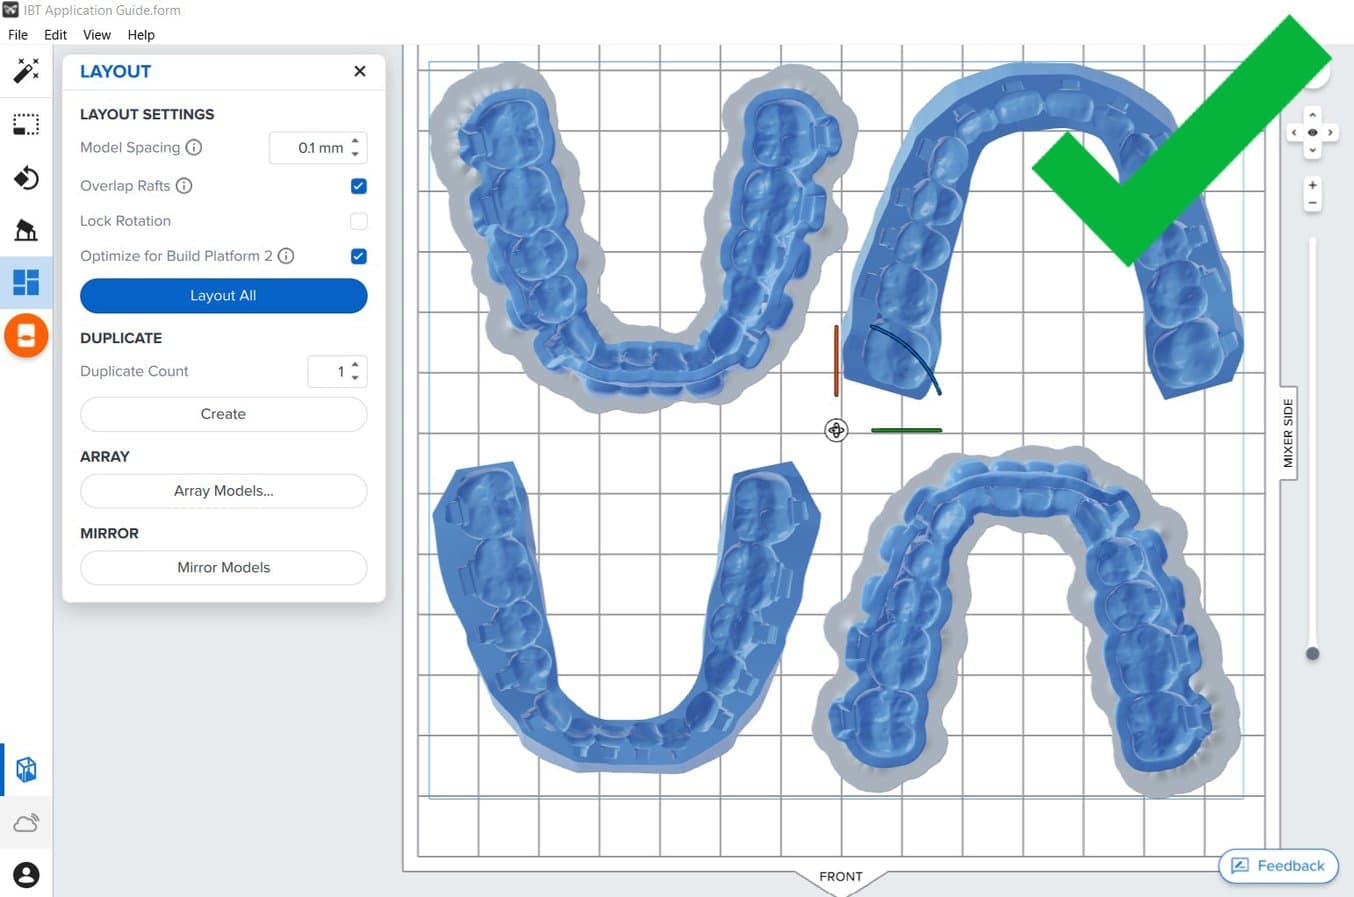Reset view with center eye icon
The width and height of the screenshot is (1354, 897).
point(1312,132)
